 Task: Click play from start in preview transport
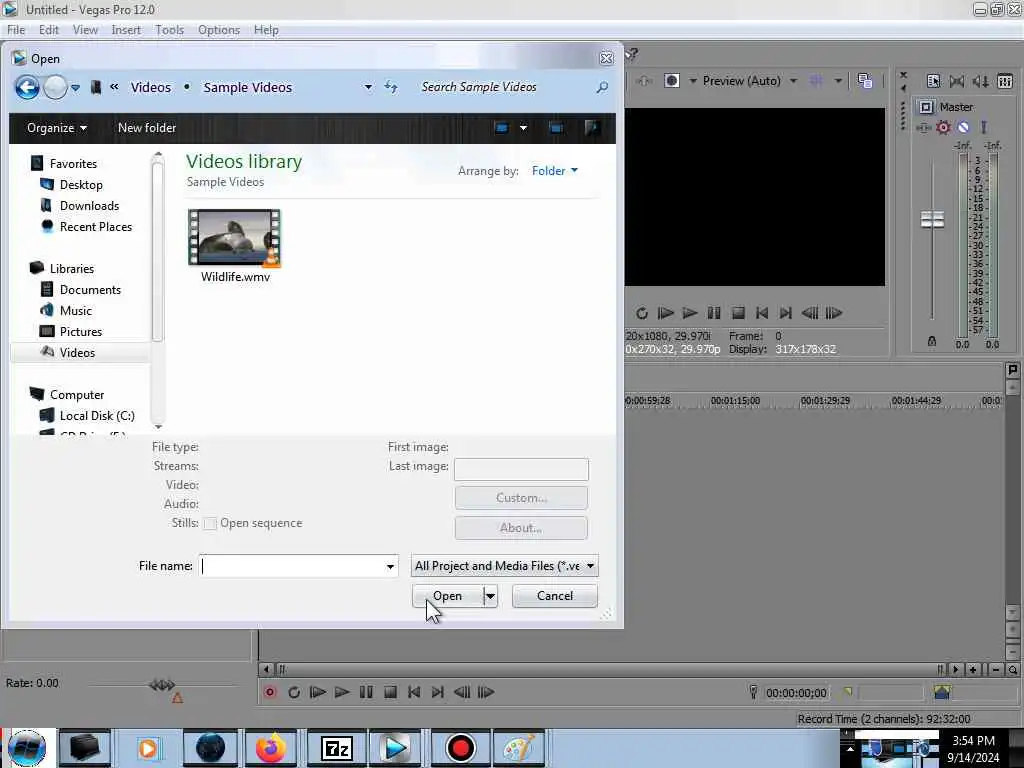[x=665, y=313]
